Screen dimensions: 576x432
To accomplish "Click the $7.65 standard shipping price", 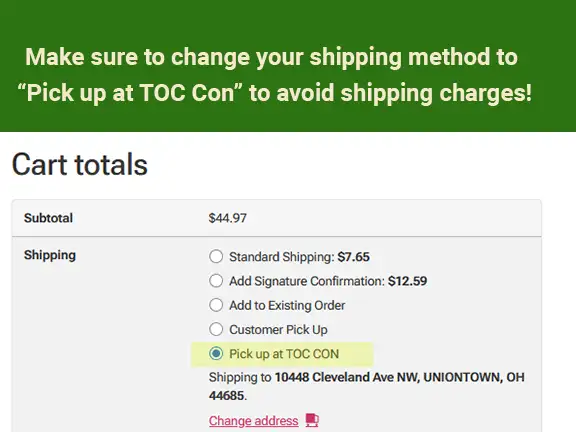I will pyautogui.click(x=353, y=257).
